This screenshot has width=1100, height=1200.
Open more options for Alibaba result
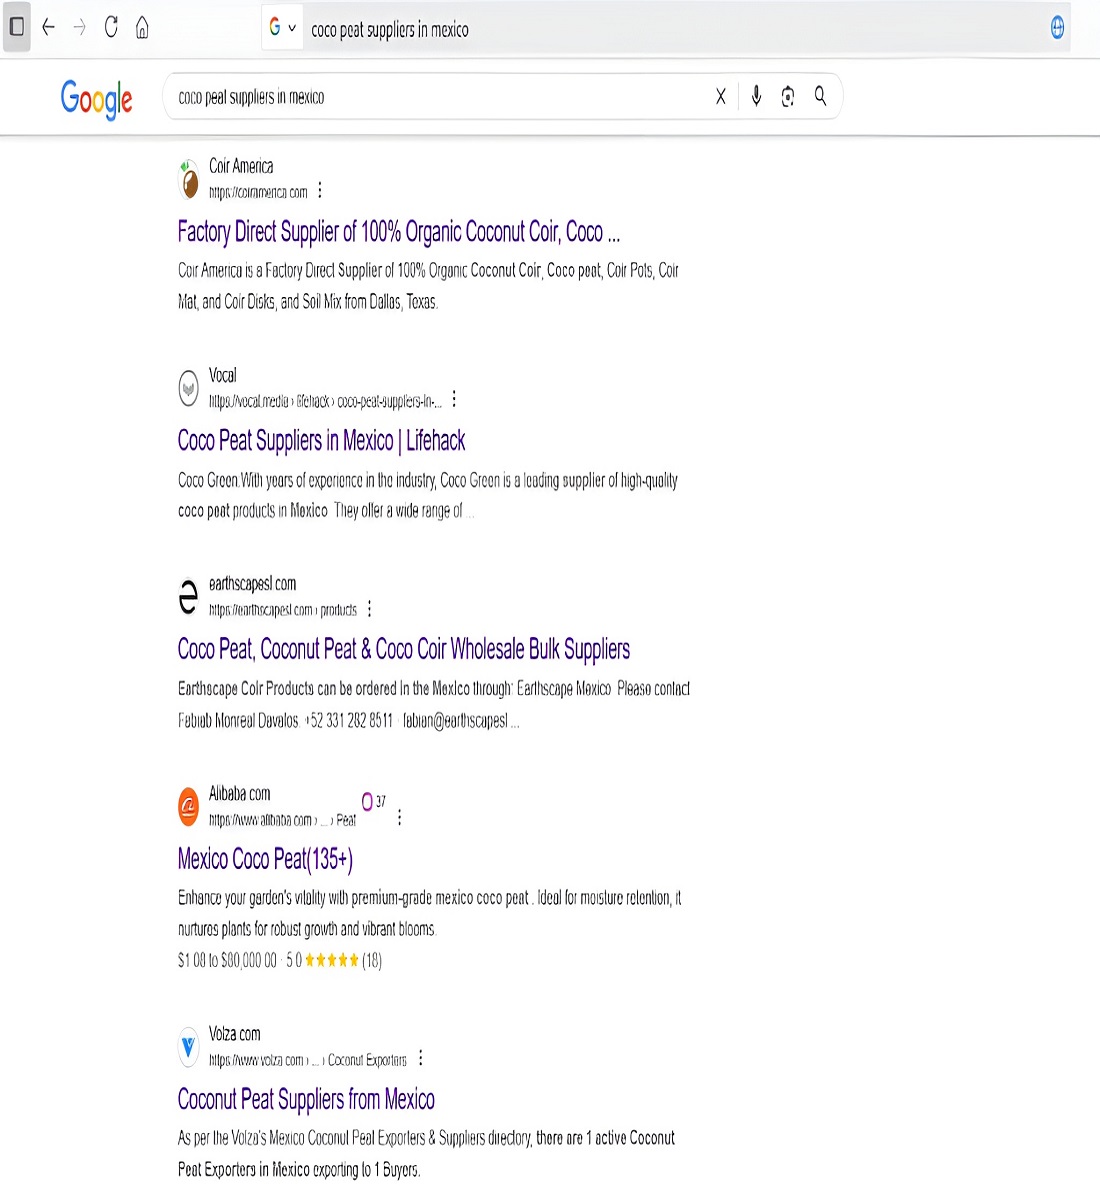click(x=400, y=817)
